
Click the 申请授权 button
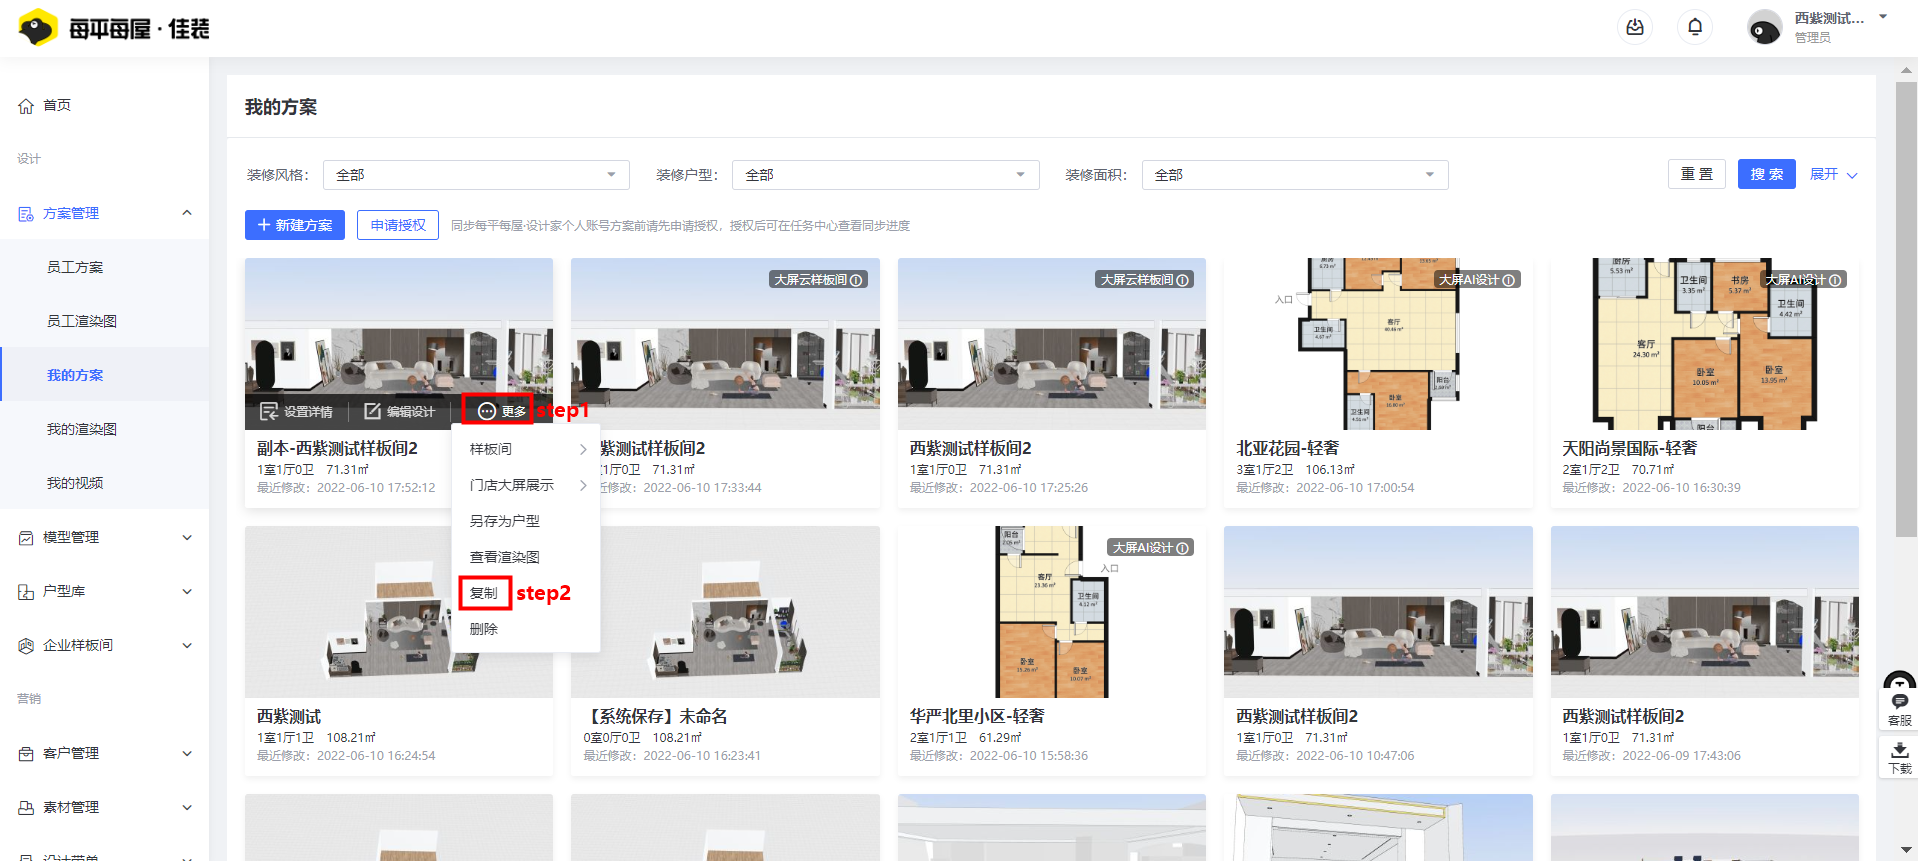tap(398, 225)
